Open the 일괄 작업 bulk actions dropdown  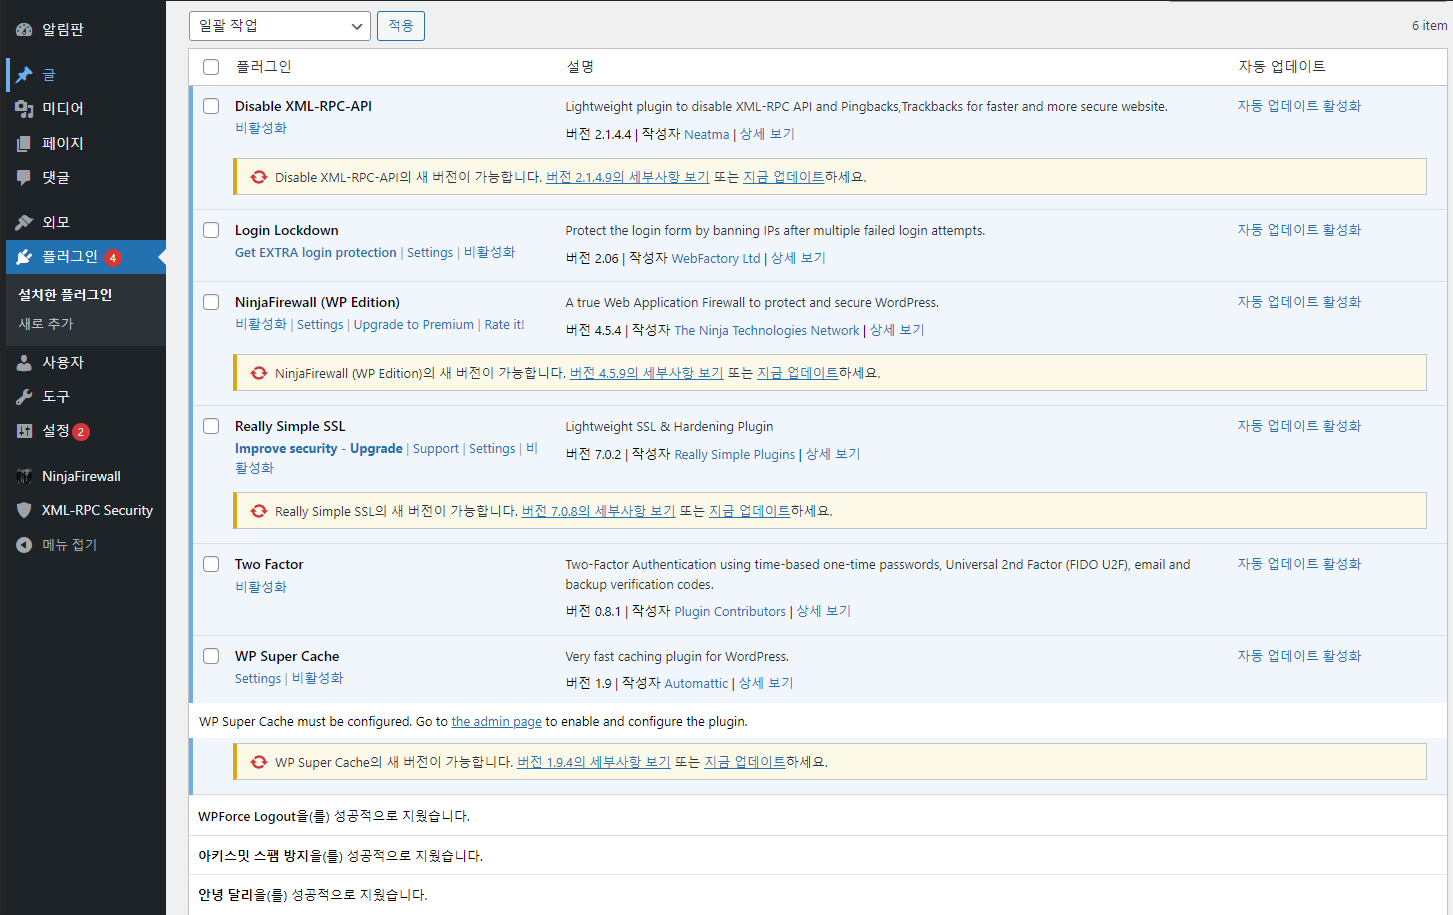pos(280,26)
